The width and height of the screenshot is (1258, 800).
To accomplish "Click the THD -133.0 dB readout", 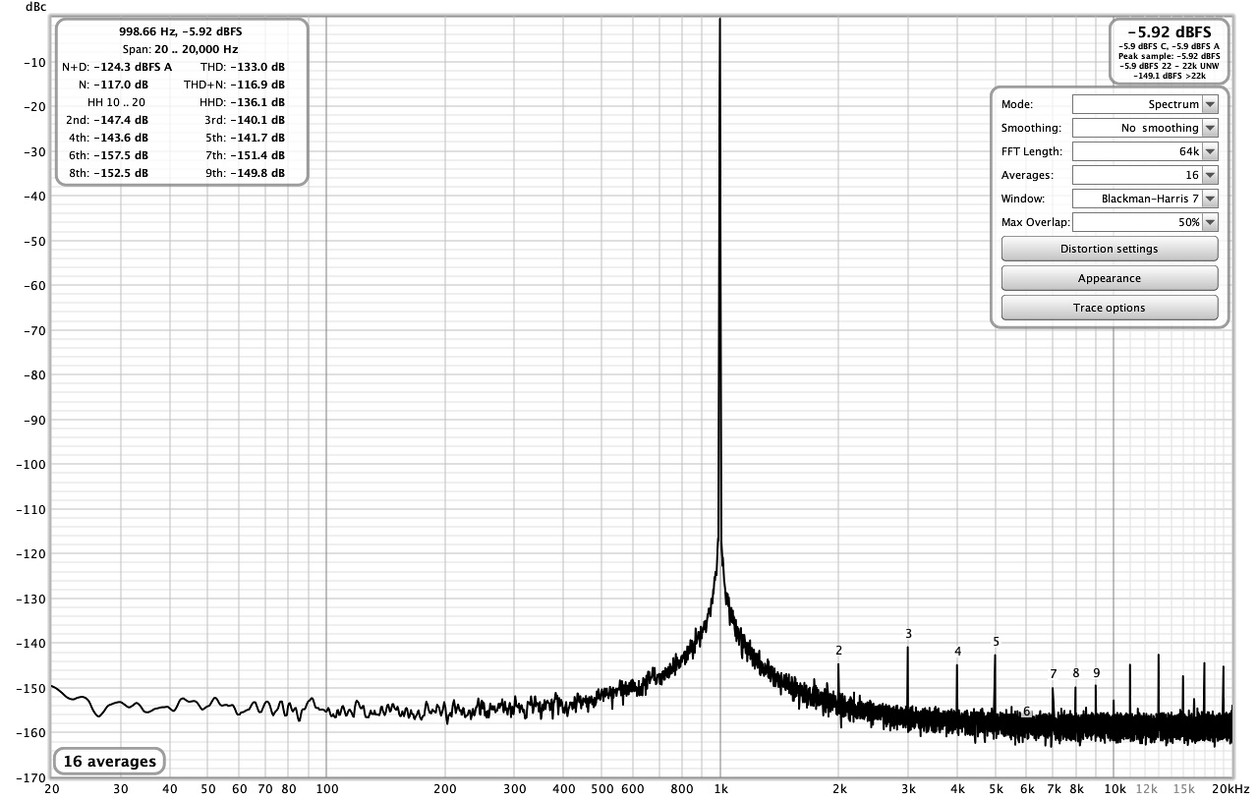I will [x=242, y=67].
